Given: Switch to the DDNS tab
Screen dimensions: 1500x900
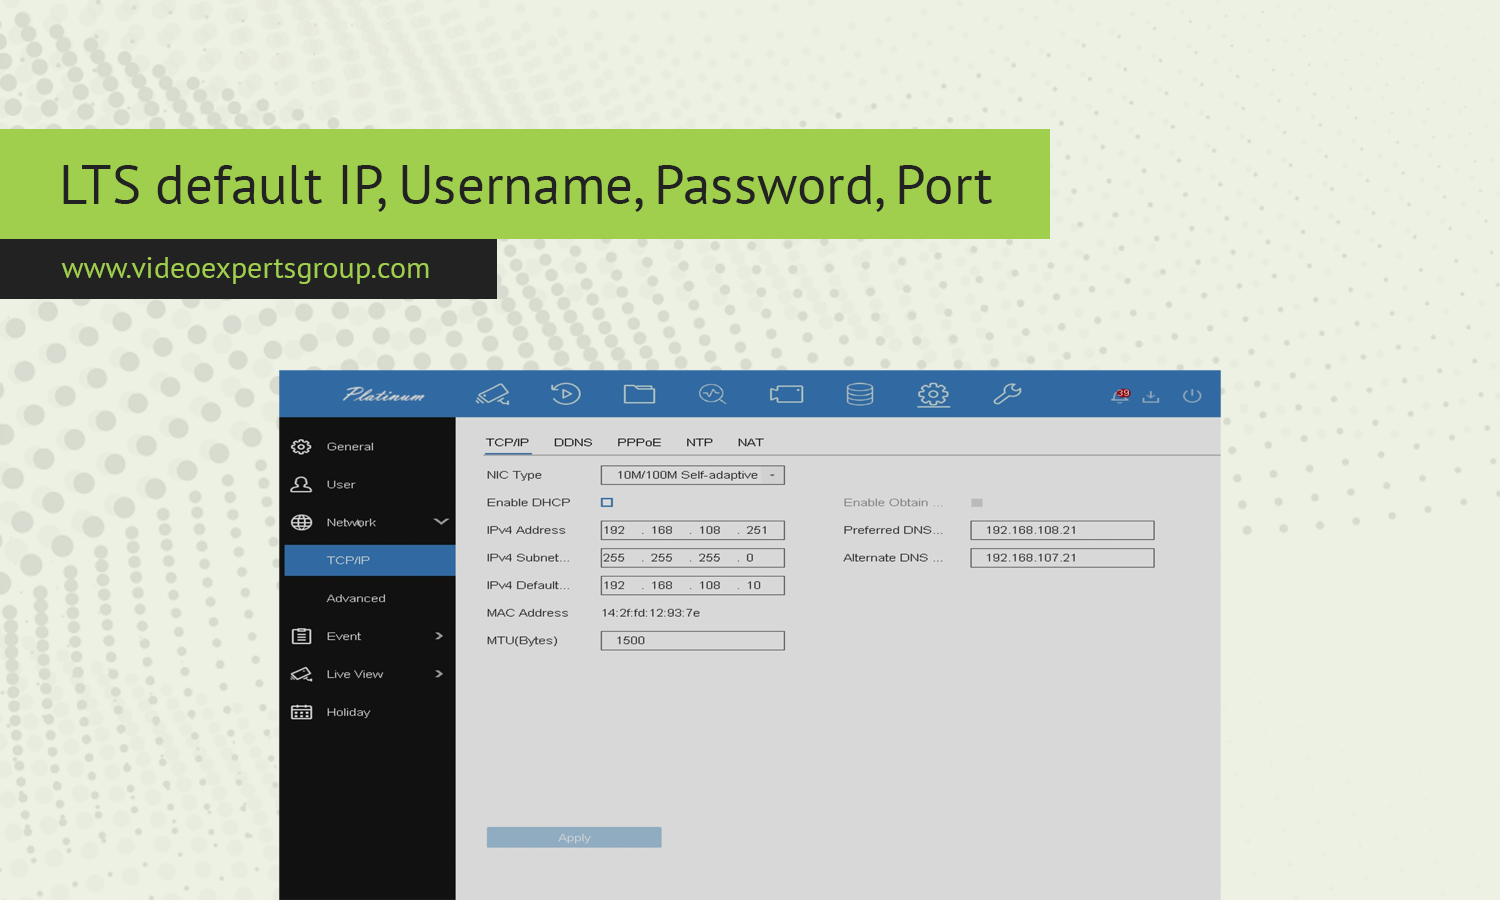Looking at the screenshot, I should coord(573,442).
